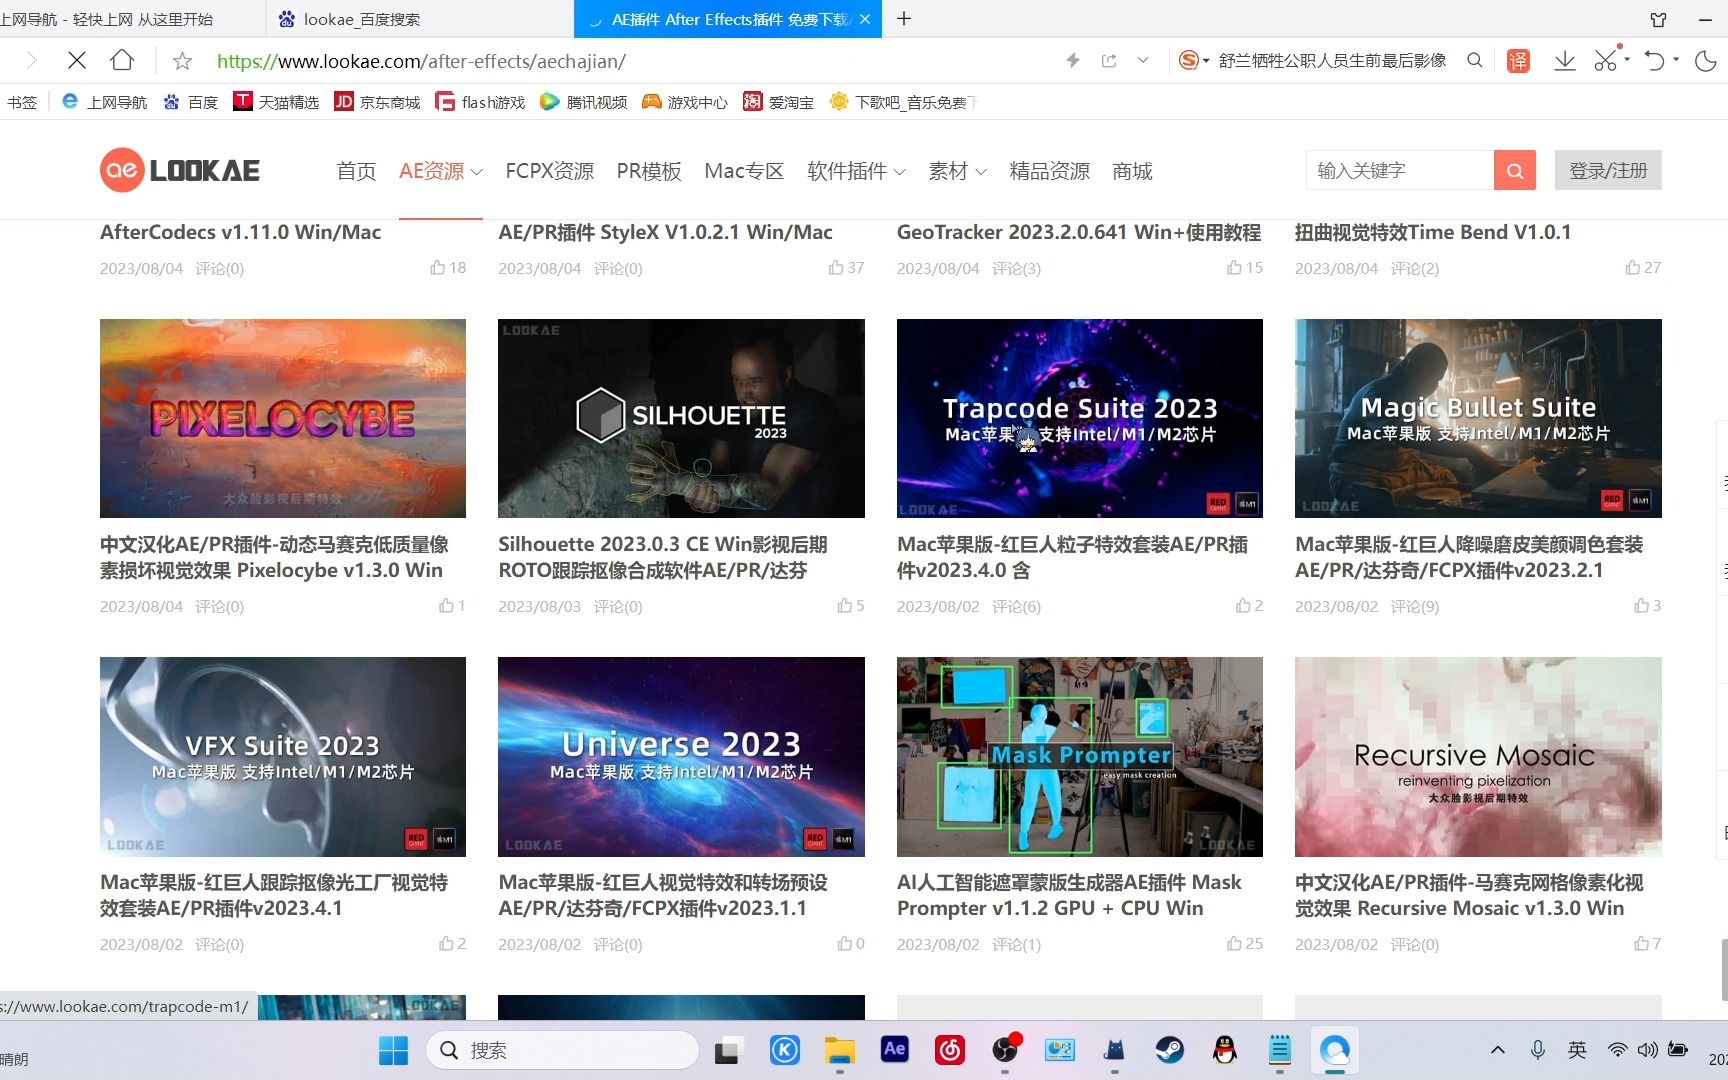The height and width of the screenshot is (1080, 1728).
Task: Click the LOOKAE site logo
Action: click(180, 170)
